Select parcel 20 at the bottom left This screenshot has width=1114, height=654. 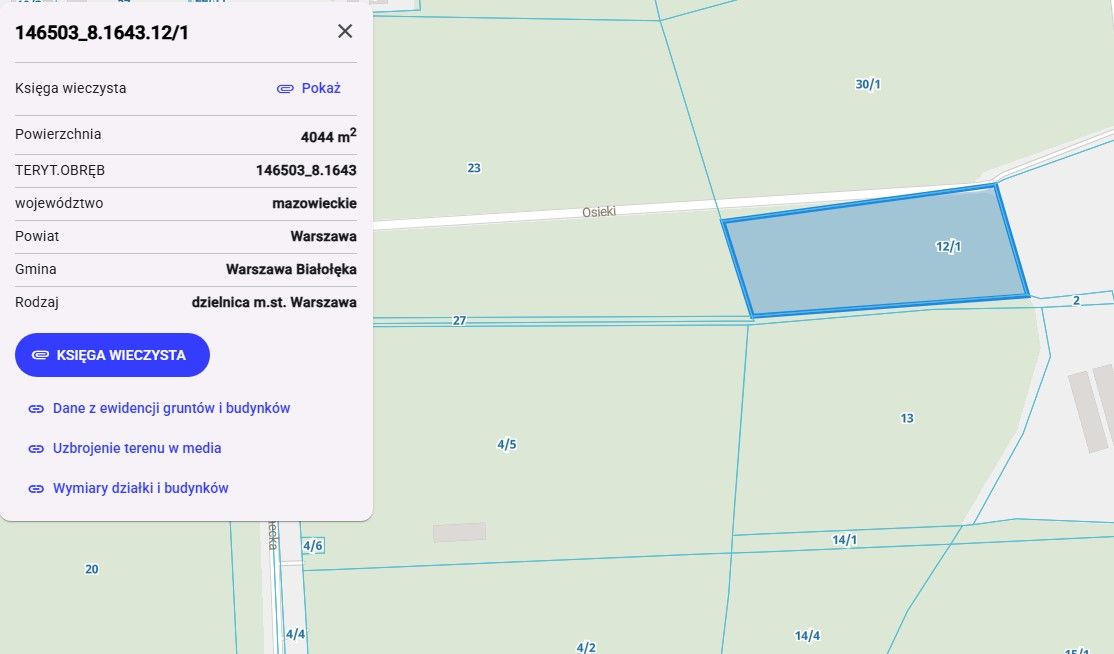(91, 569)
